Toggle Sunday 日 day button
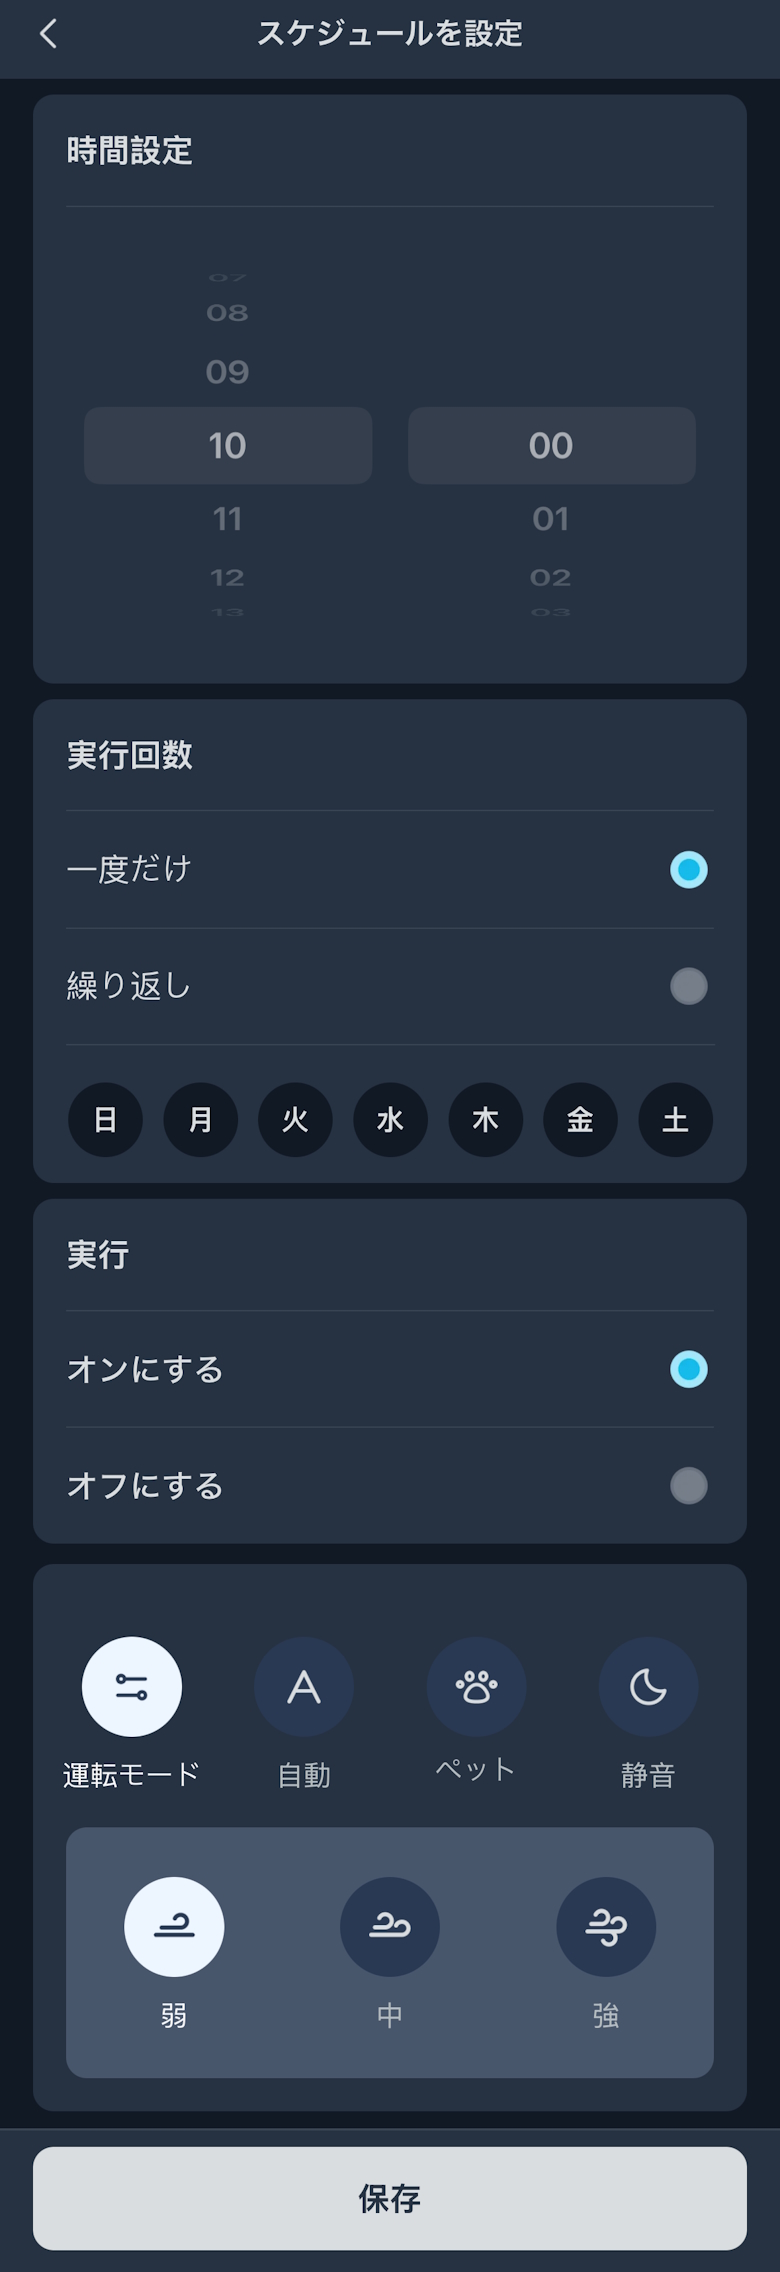Screen dimensions: 780x2272 click(x=105, y=1119)
